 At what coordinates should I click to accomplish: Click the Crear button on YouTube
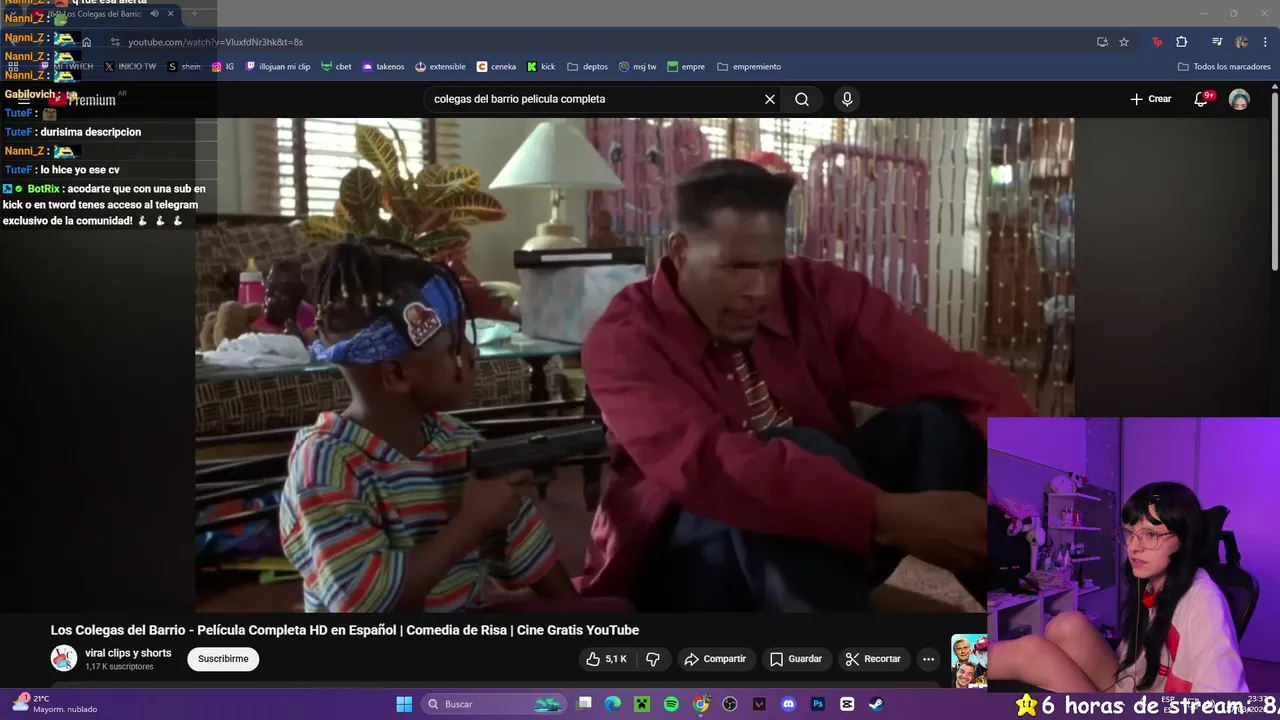[x=1150, y=99]
